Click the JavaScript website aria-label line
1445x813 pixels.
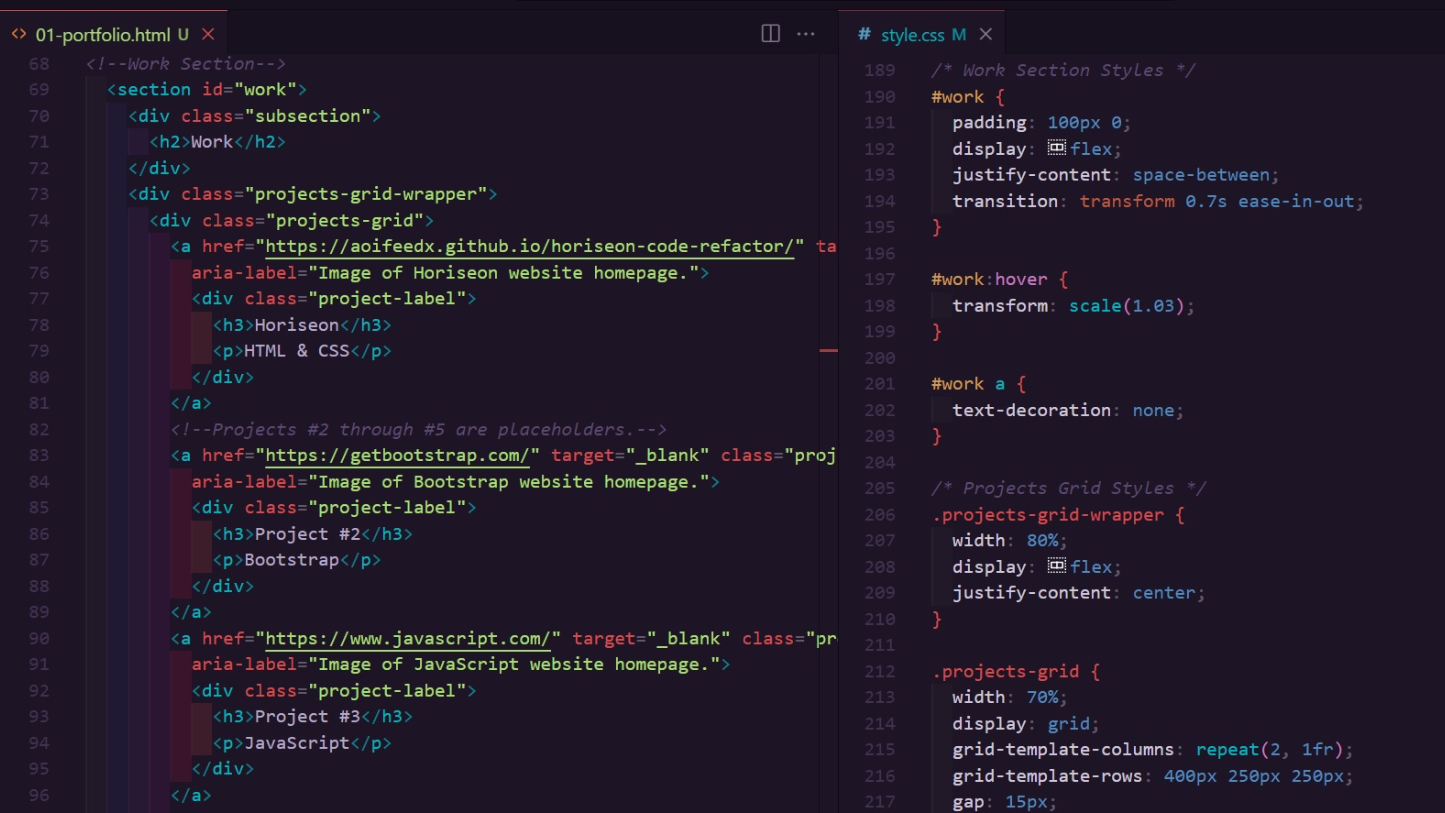(461, 664)
